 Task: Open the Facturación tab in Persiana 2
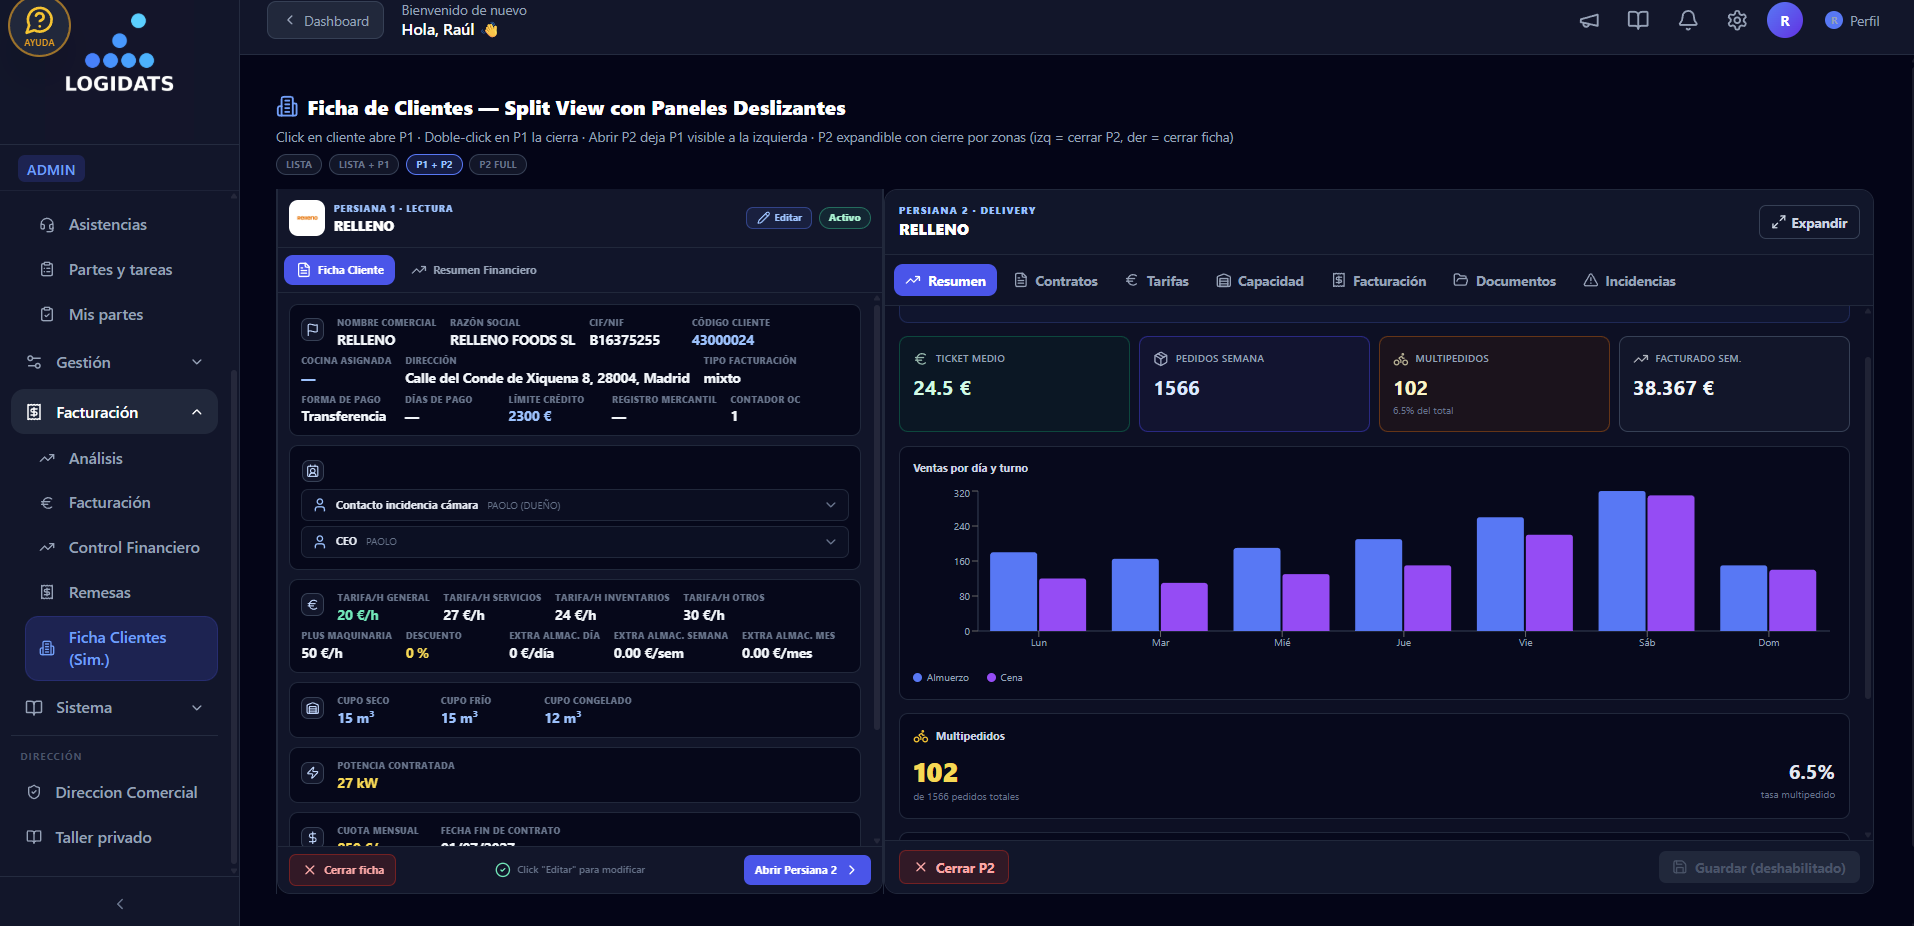(1379, 281)
